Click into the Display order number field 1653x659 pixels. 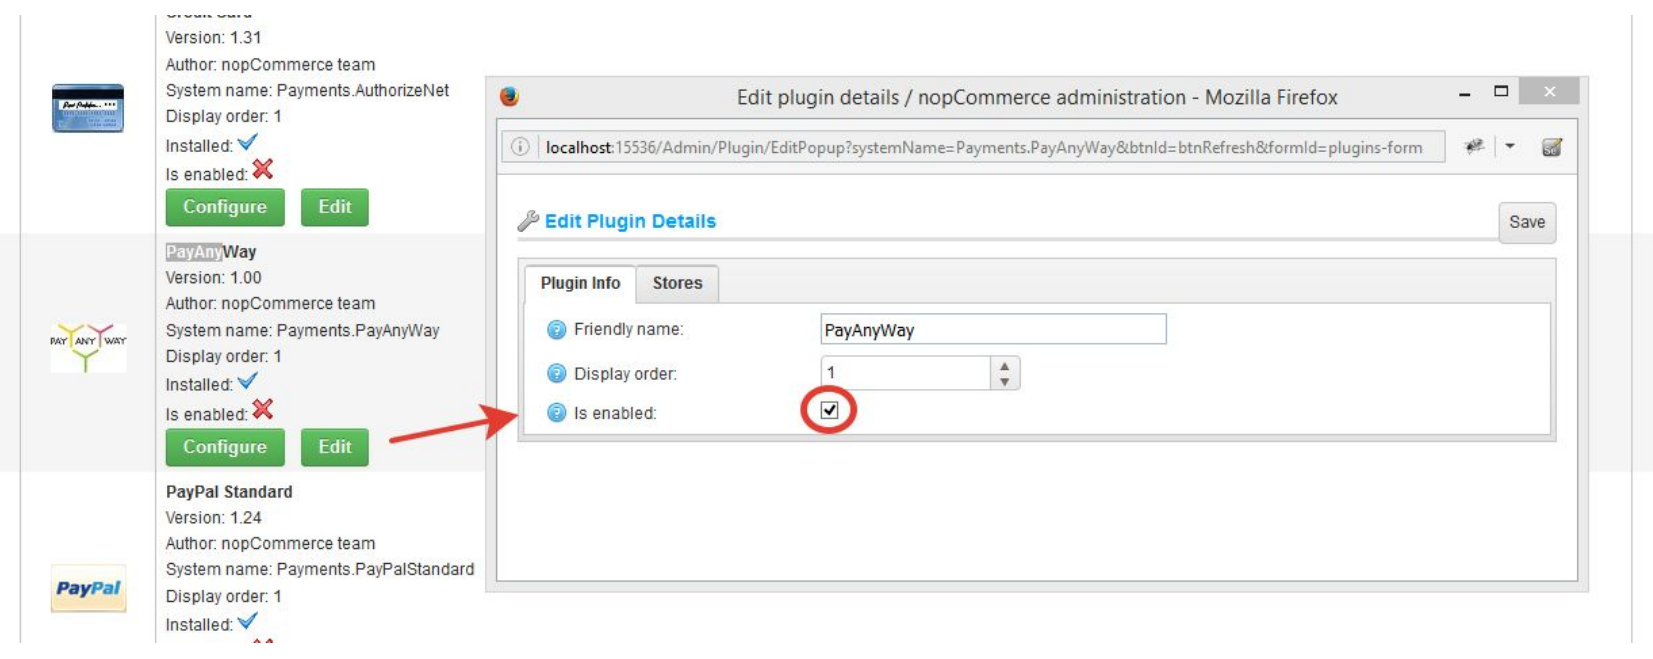(x=906, y=373)
